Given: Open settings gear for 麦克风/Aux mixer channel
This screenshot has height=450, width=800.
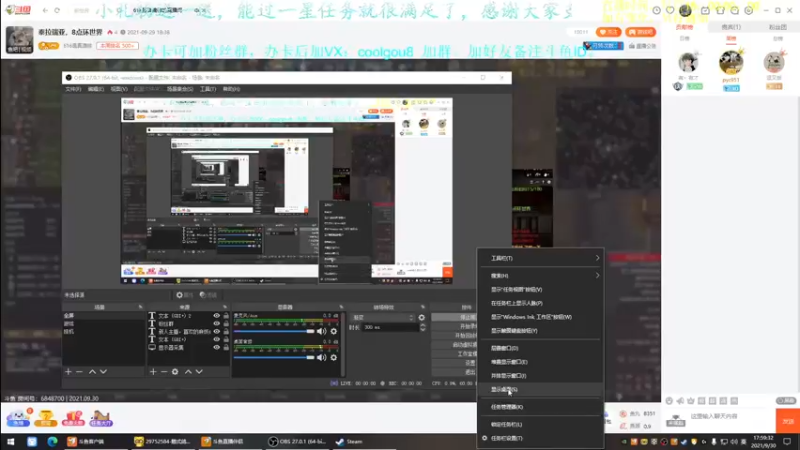Looking at the screenshot, I should click(x=334, y=332).
